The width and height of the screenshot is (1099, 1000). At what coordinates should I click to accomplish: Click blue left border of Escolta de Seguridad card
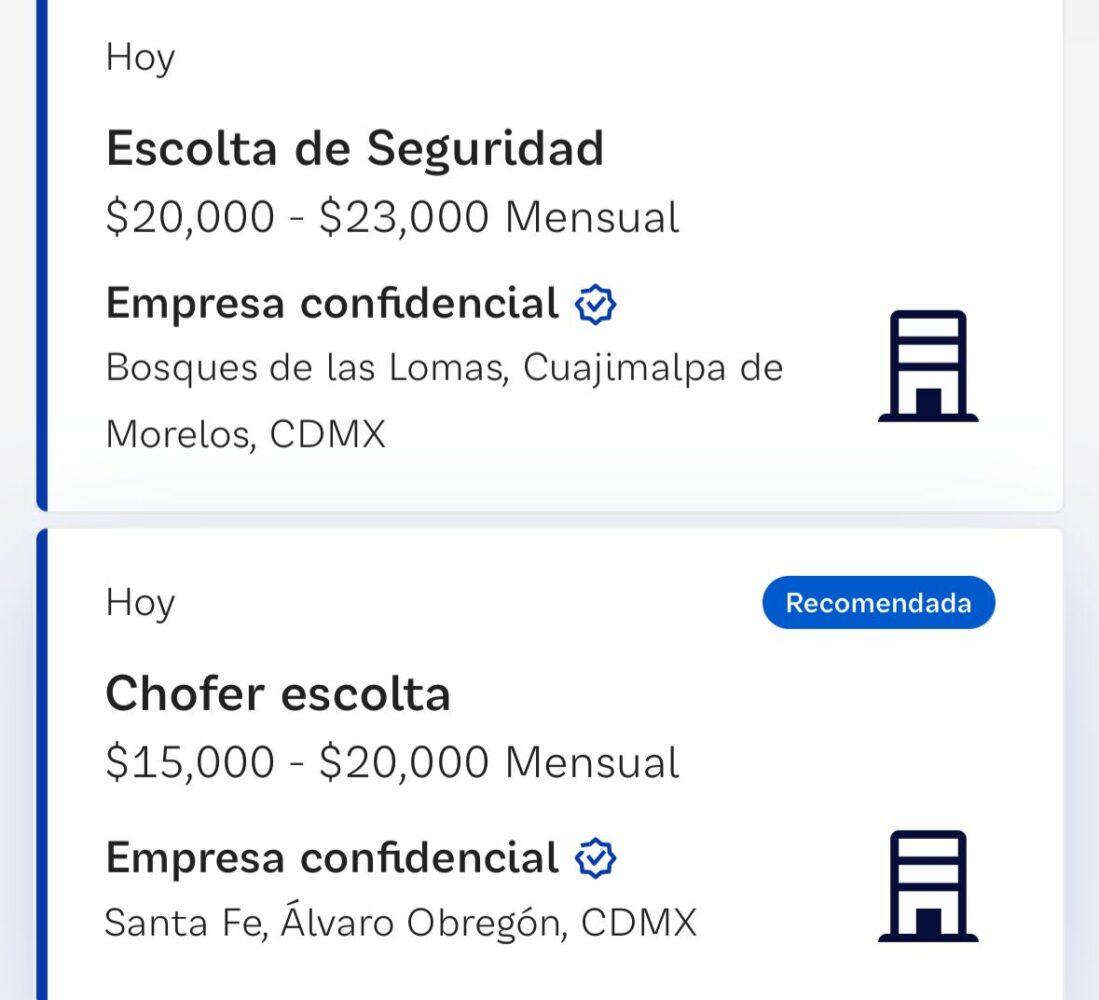(x=42, y=250)
